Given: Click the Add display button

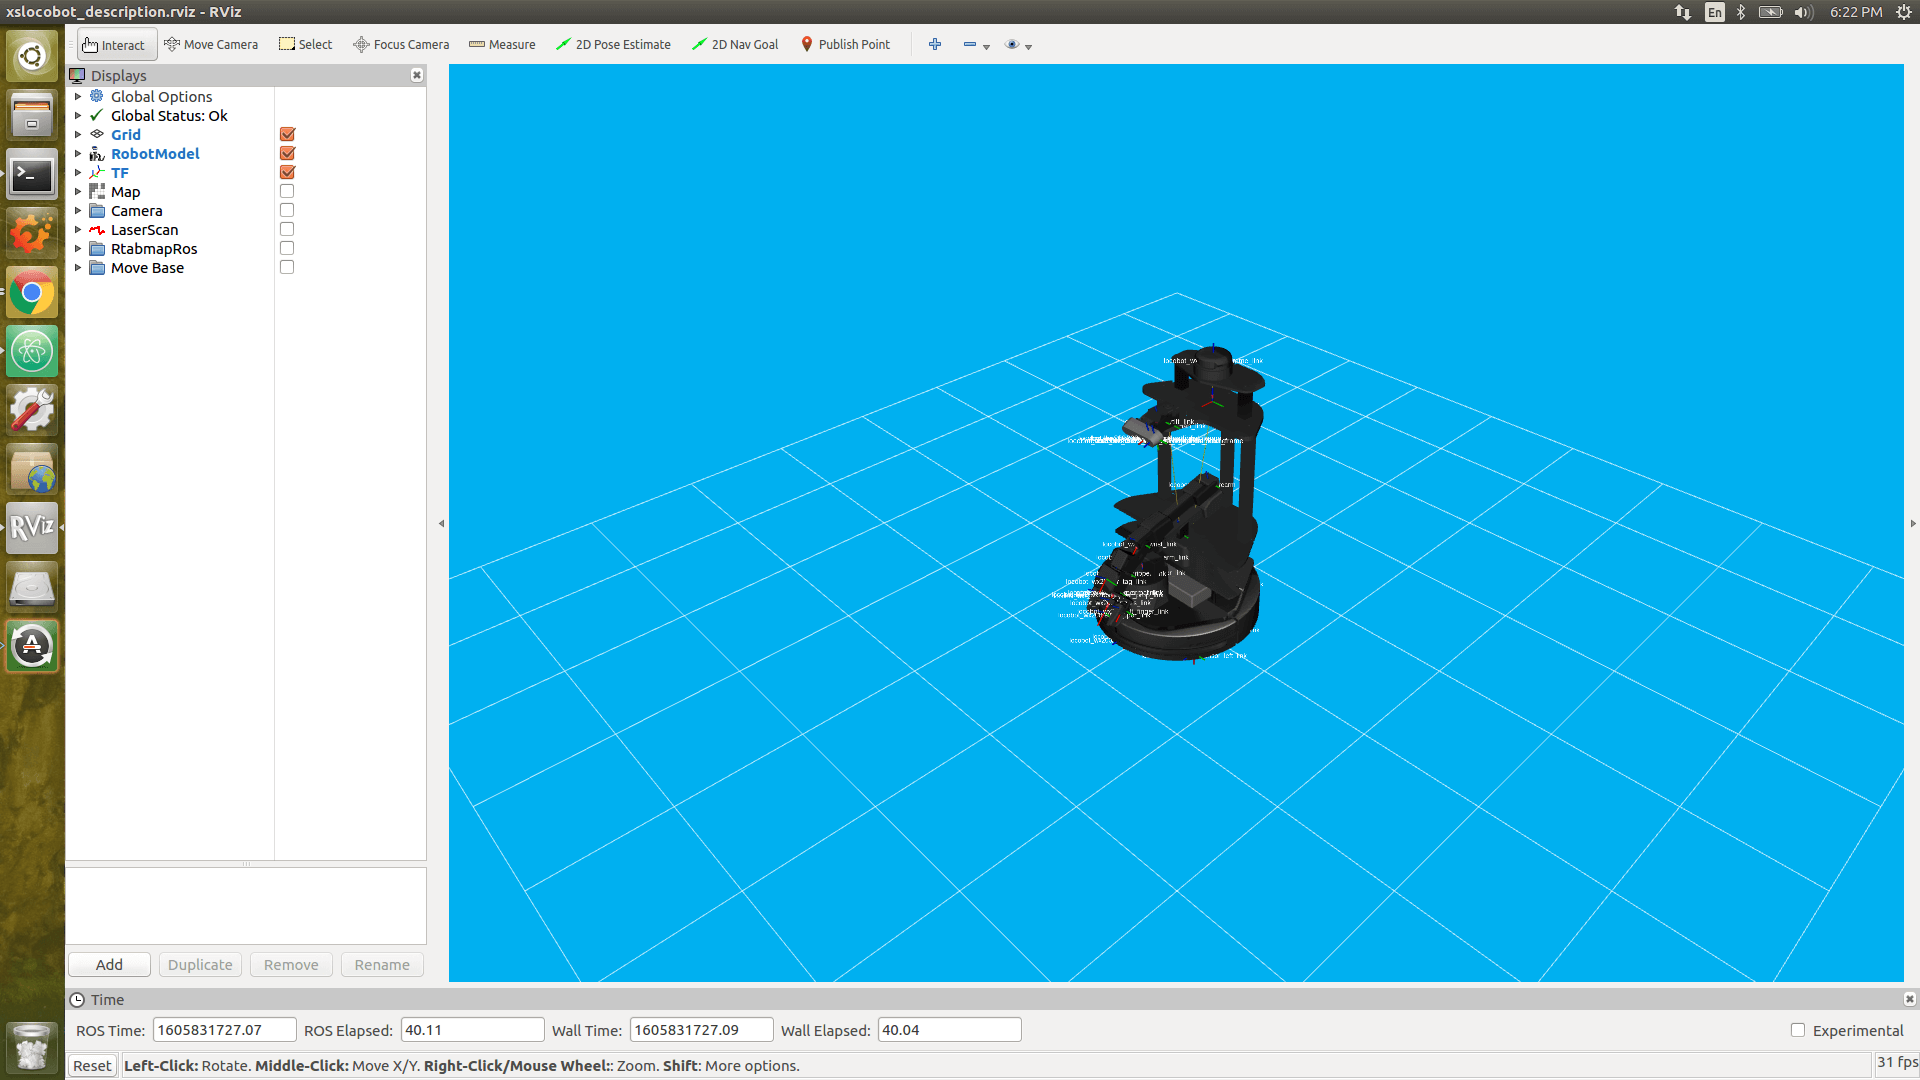Looking at the screenshot, I should tap(109, 965).
